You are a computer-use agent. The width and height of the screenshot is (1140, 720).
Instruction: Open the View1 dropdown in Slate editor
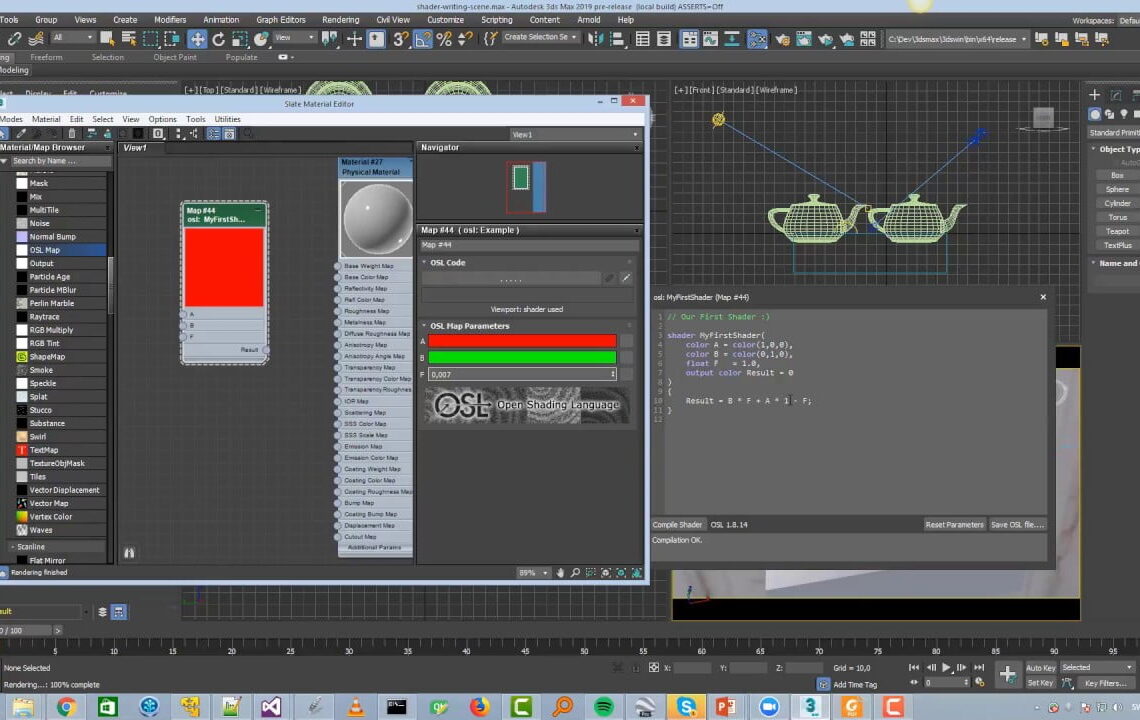574,135
